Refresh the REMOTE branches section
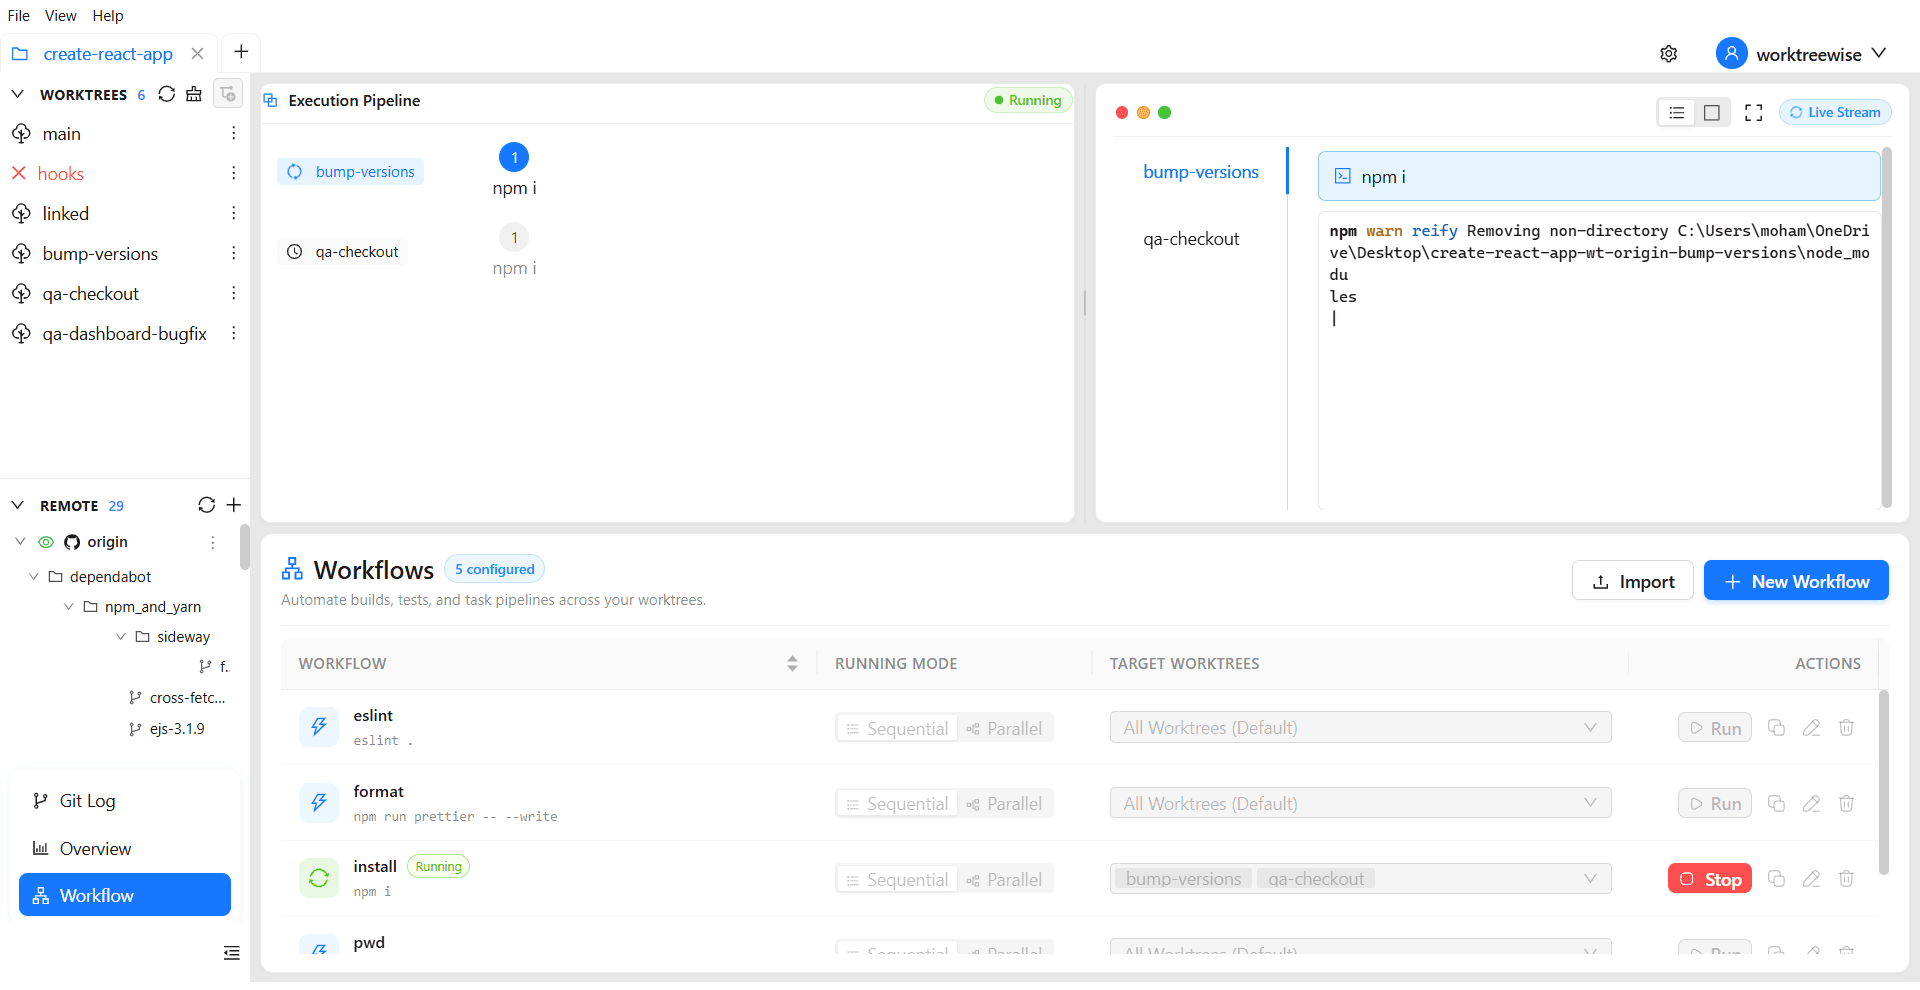Image resolution: width=1920 pixels, height=990 pixels. point(206,505)
